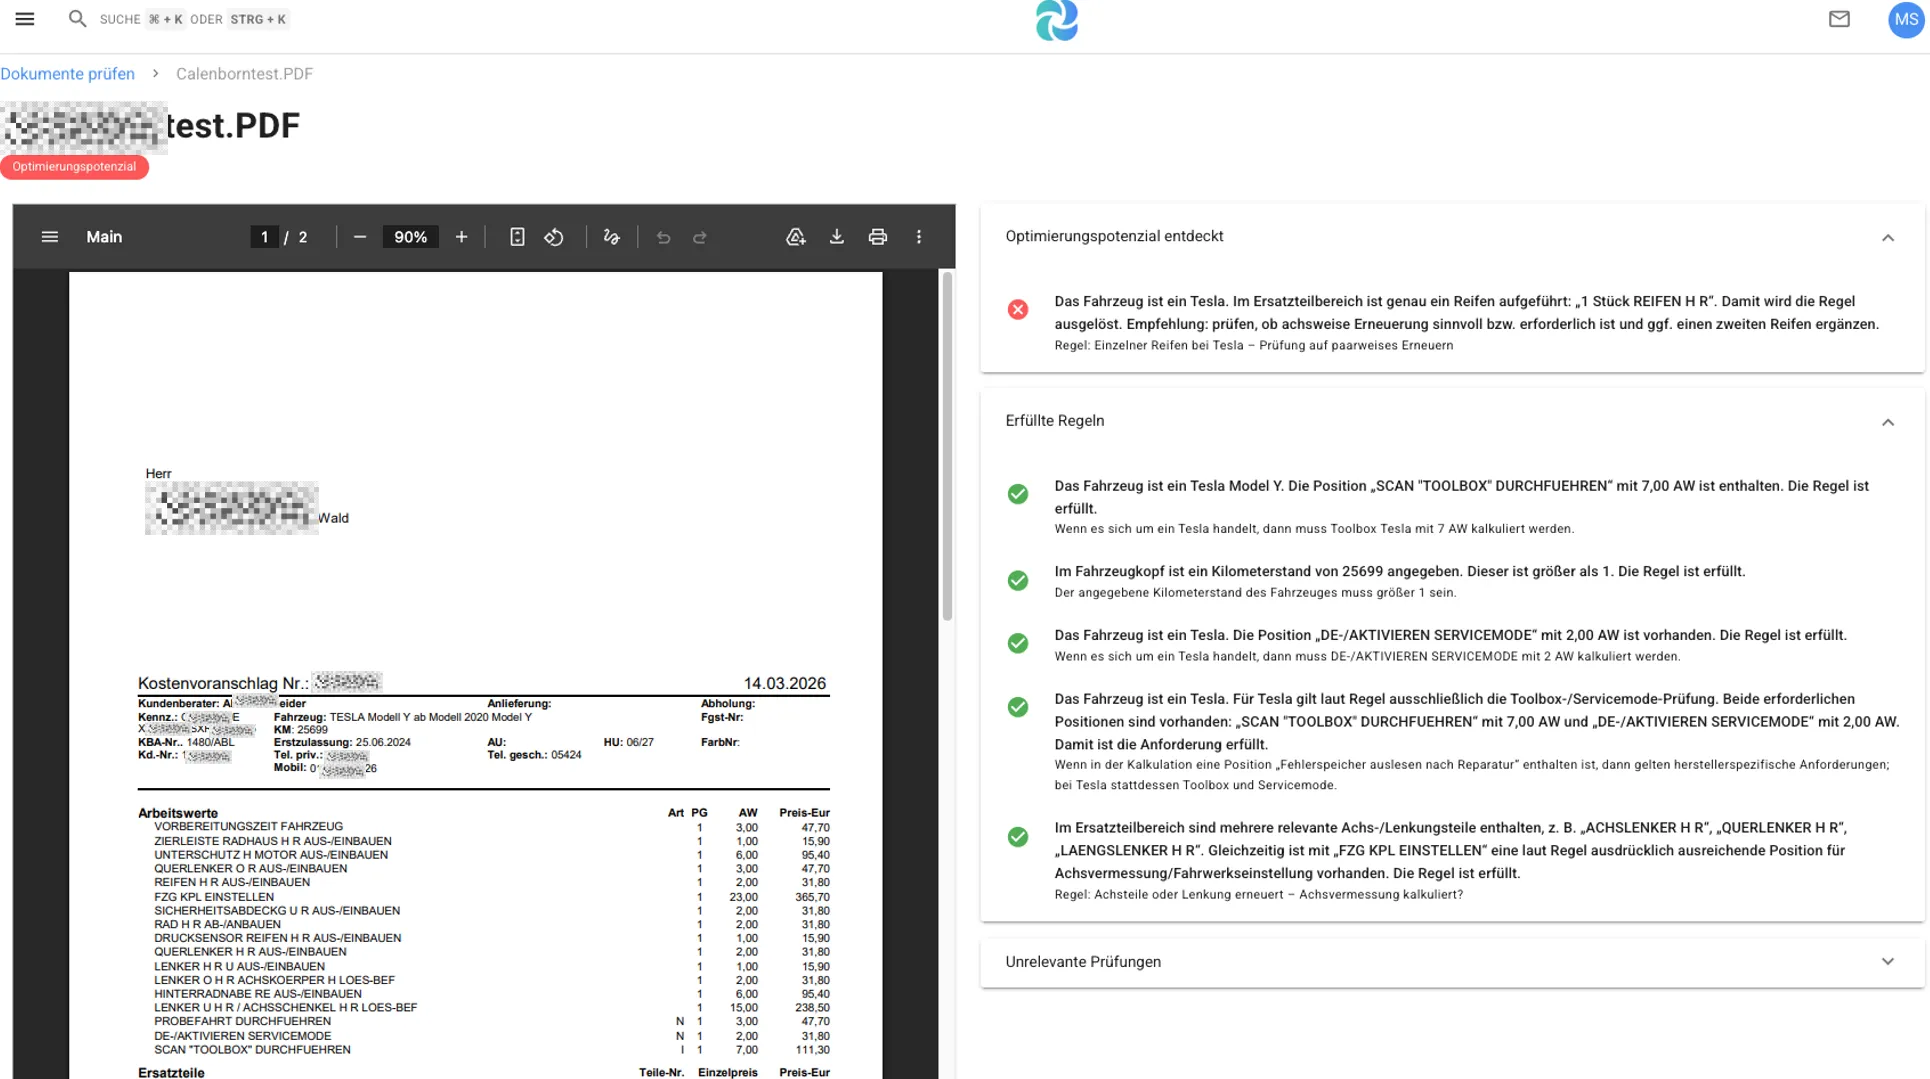Select the PDF draw annotation tool
1930x1079 pixels.
click(x=611, y=237)
